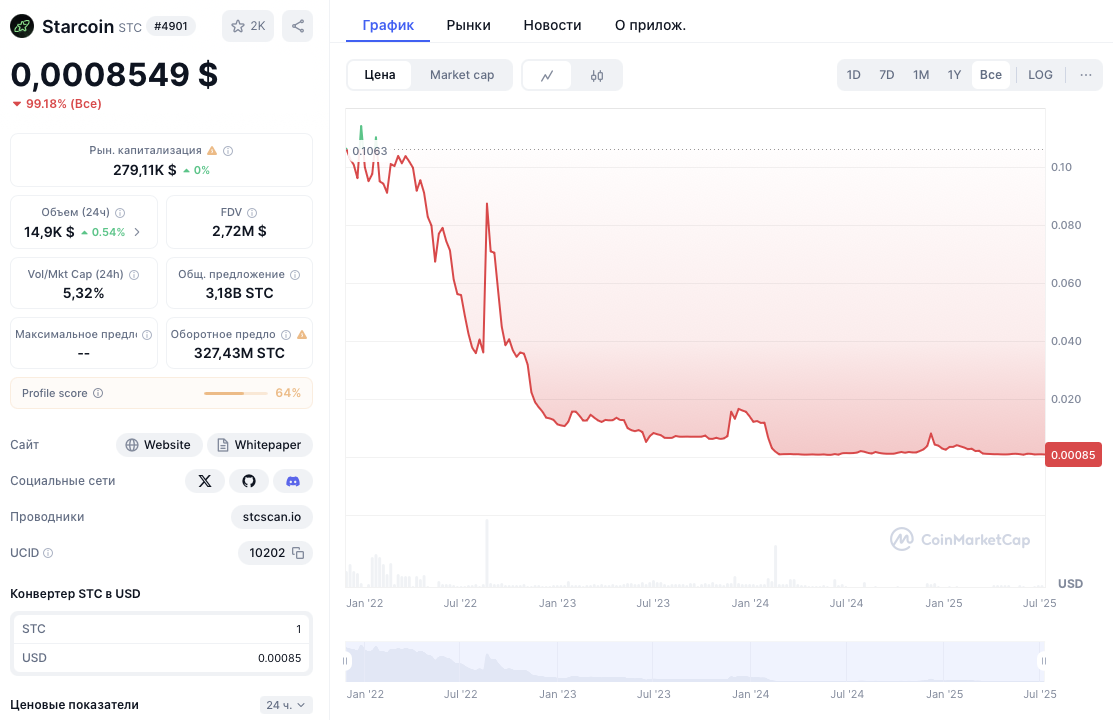Screen dimensions: 1113x720
Task: Click the 2,72M $ FDV value
Action: coord(239,231)
